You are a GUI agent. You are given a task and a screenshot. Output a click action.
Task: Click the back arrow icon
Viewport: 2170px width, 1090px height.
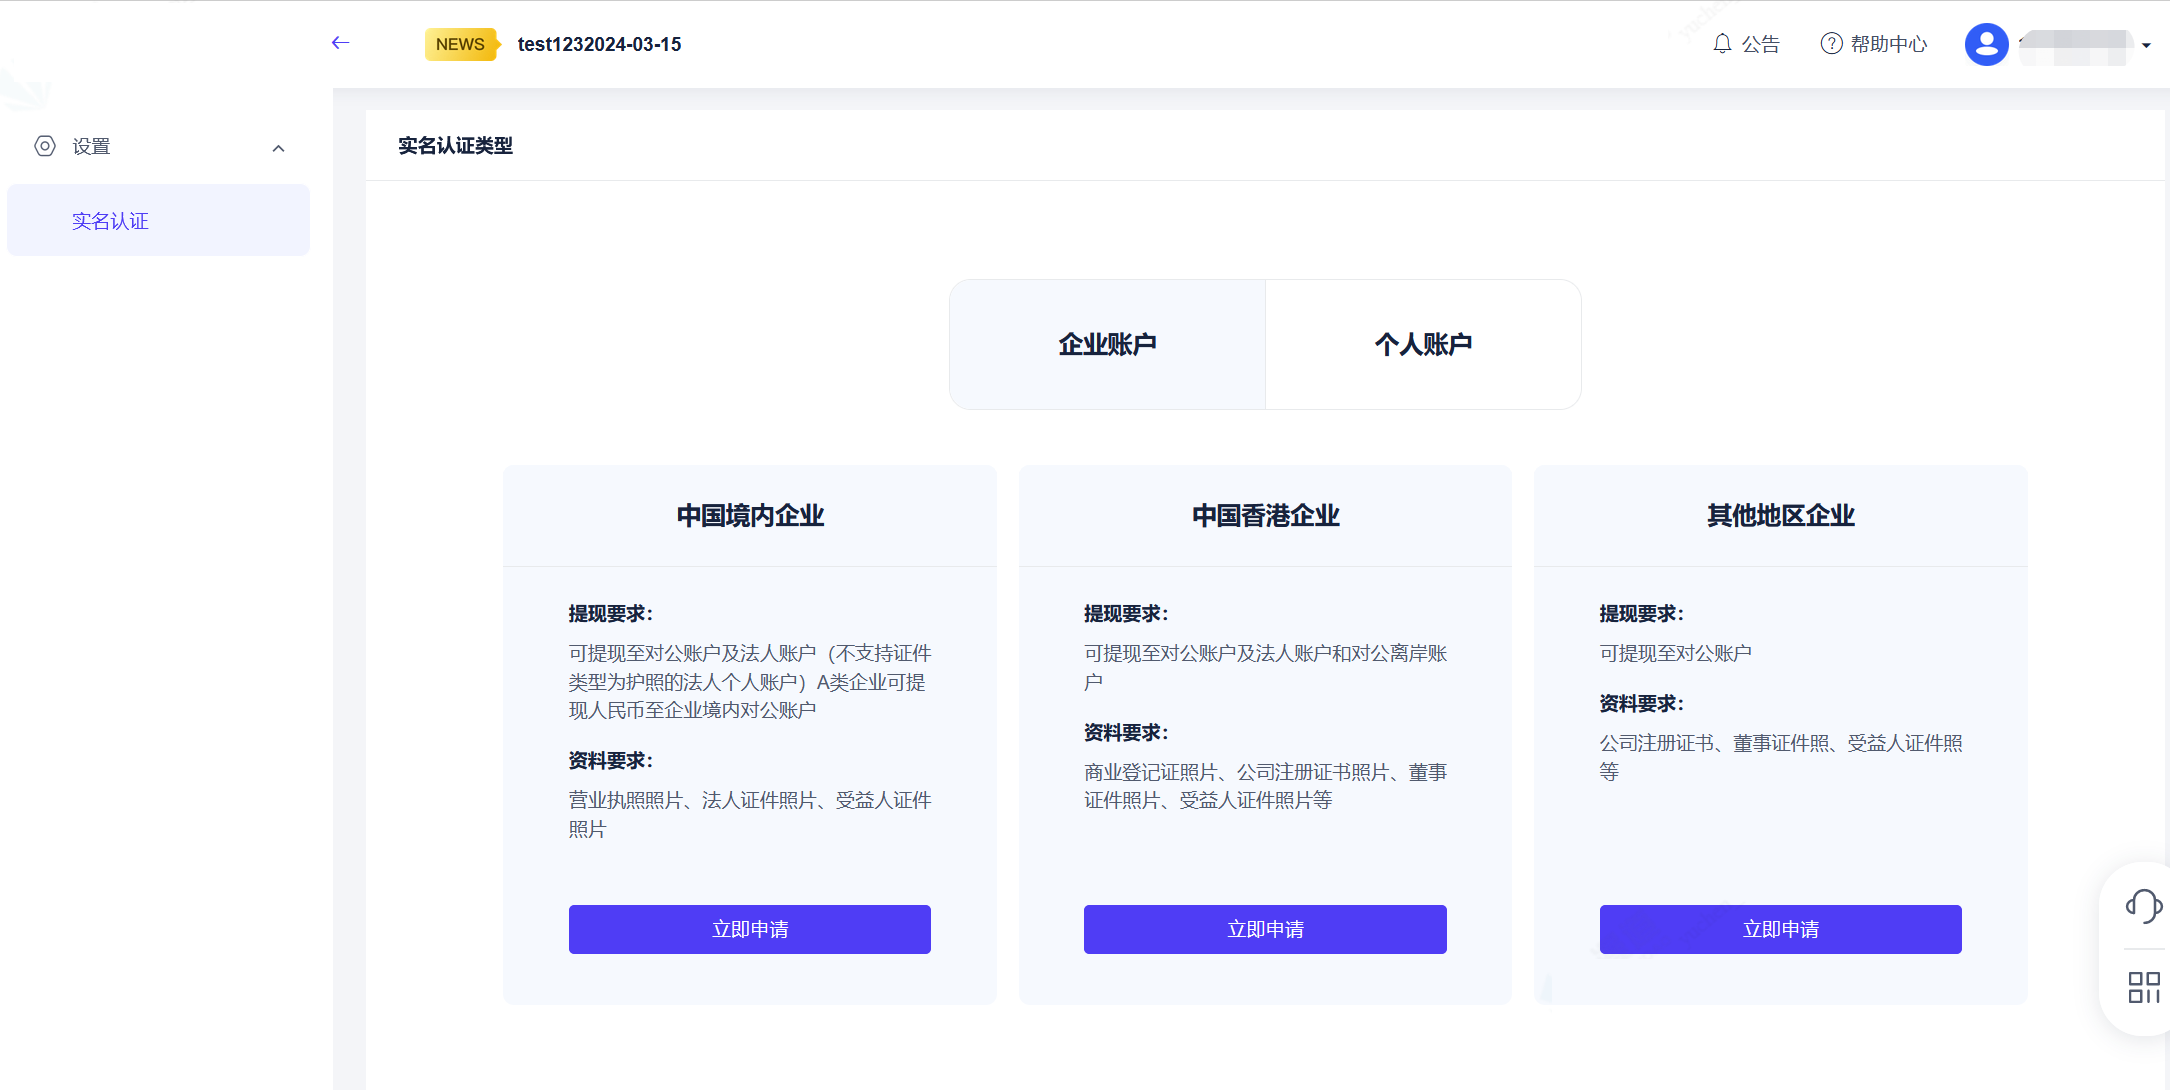[x=340, y=43]
